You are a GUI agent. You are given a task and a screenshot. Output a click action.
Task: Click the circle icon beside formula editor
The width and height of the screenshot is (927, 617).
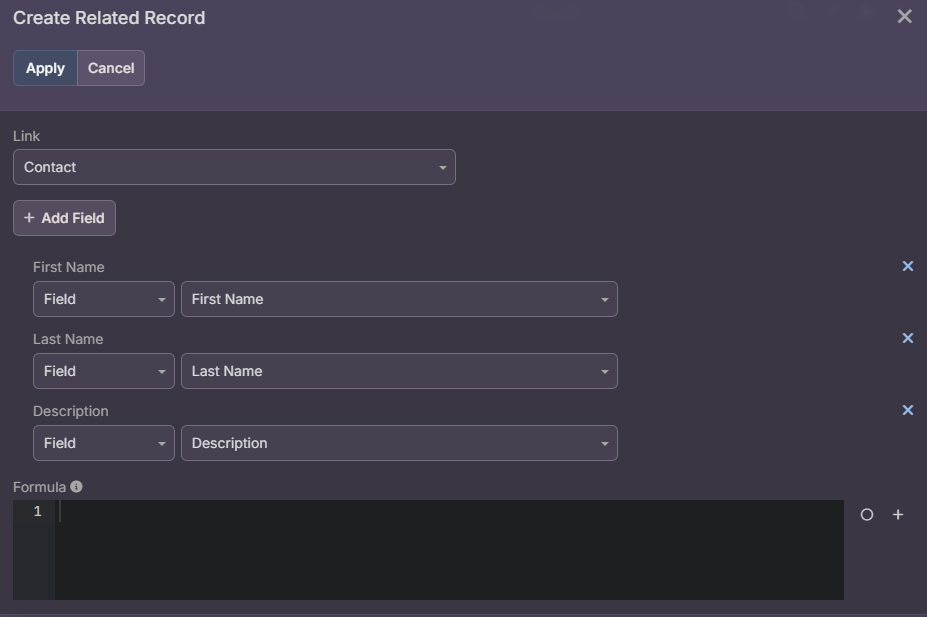click(867, 515)
